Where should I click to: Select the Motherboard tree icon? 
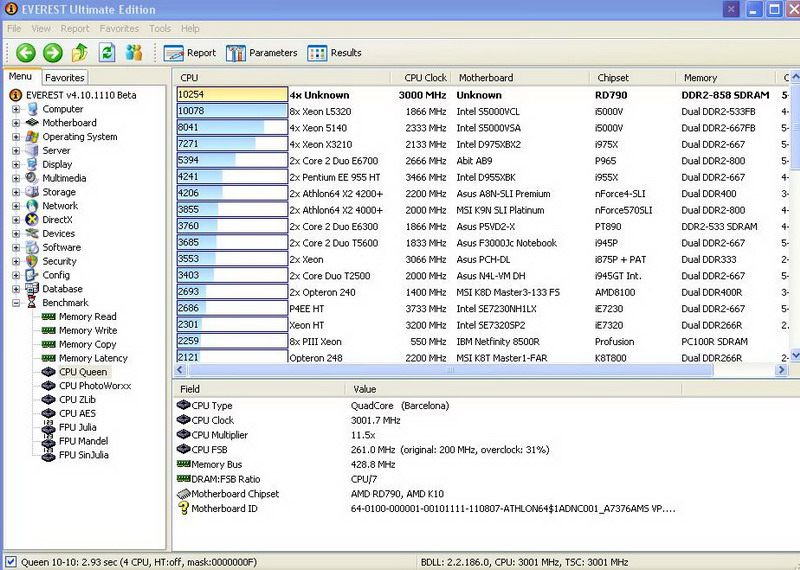pos(32,122)
